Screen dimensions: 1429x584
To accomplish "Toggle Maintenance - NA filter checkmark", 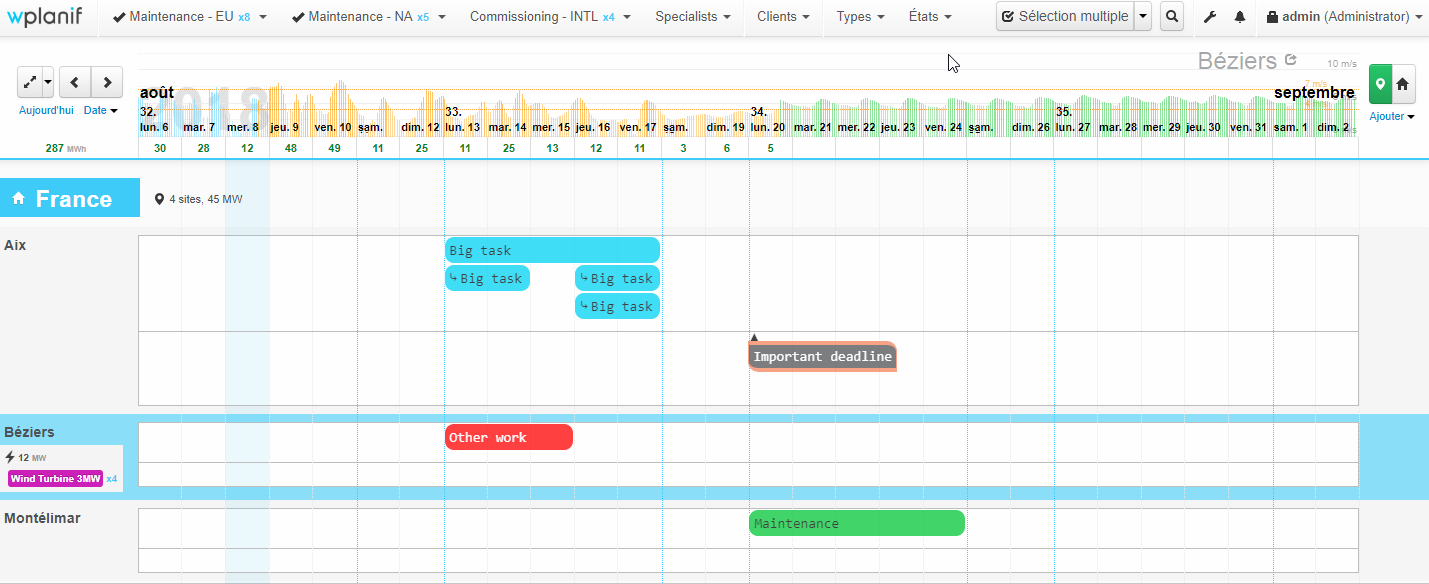I will pyautogui.click(x=298, y=17).
